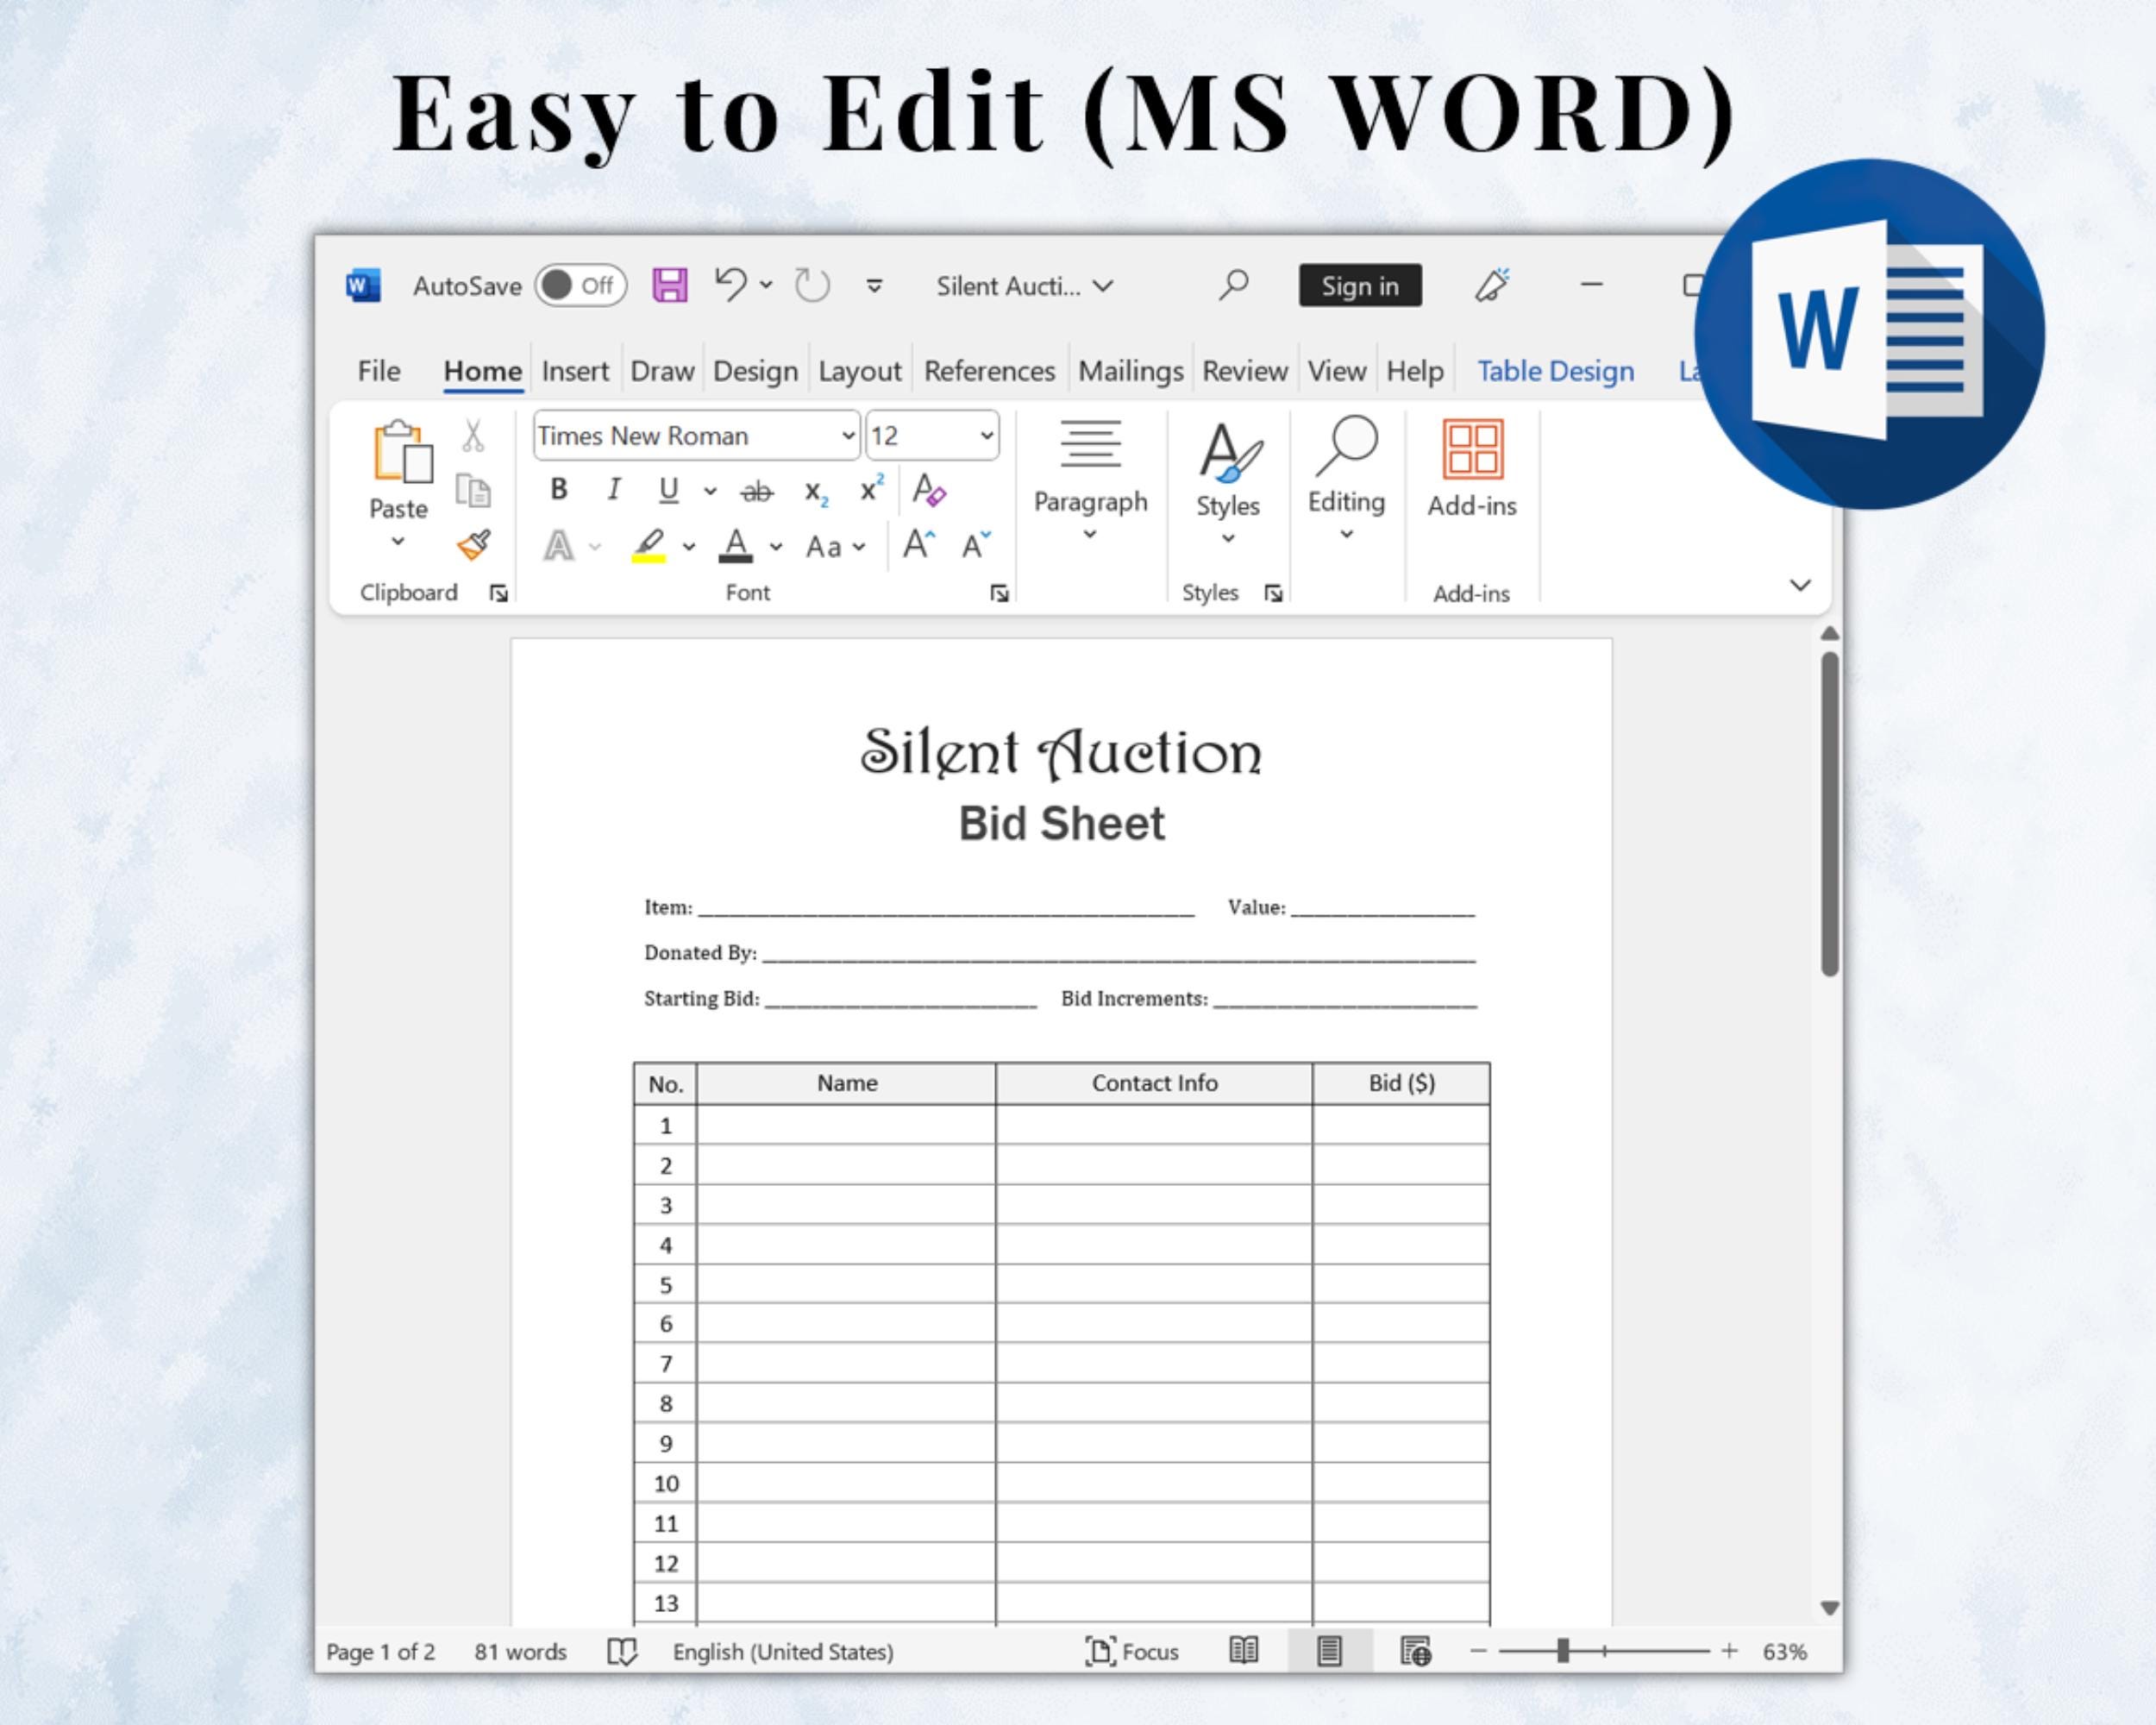Screen dimensions: 2156x1725
Task: Click the Increase Font Size icon
Action: point(919,544)
